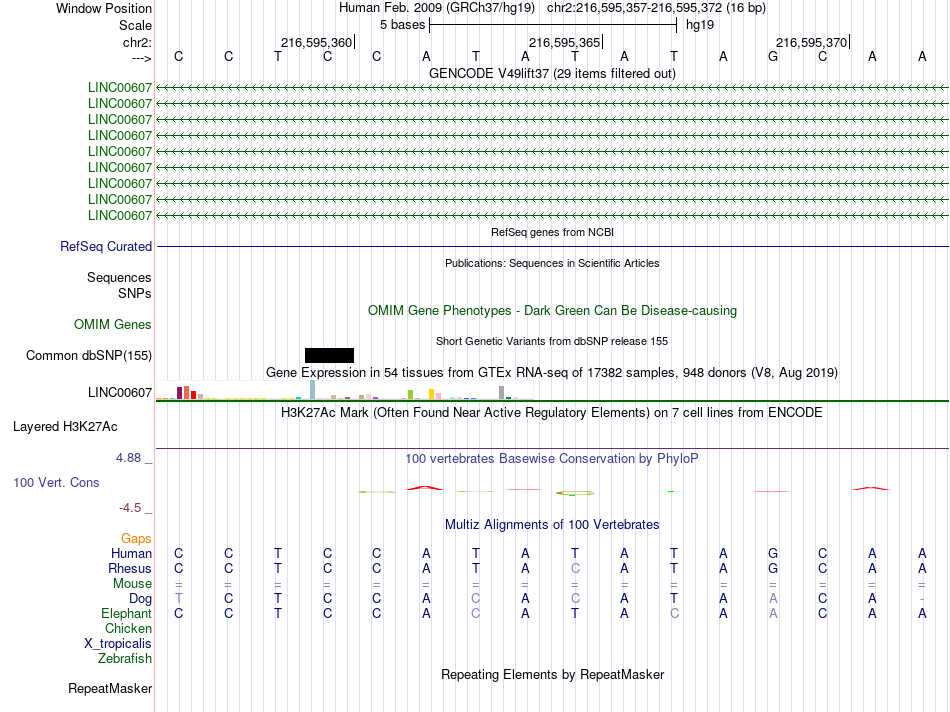Click the chr2: ruler label
The height and width of the screenshot is (712, 950).
coord(137,42)
